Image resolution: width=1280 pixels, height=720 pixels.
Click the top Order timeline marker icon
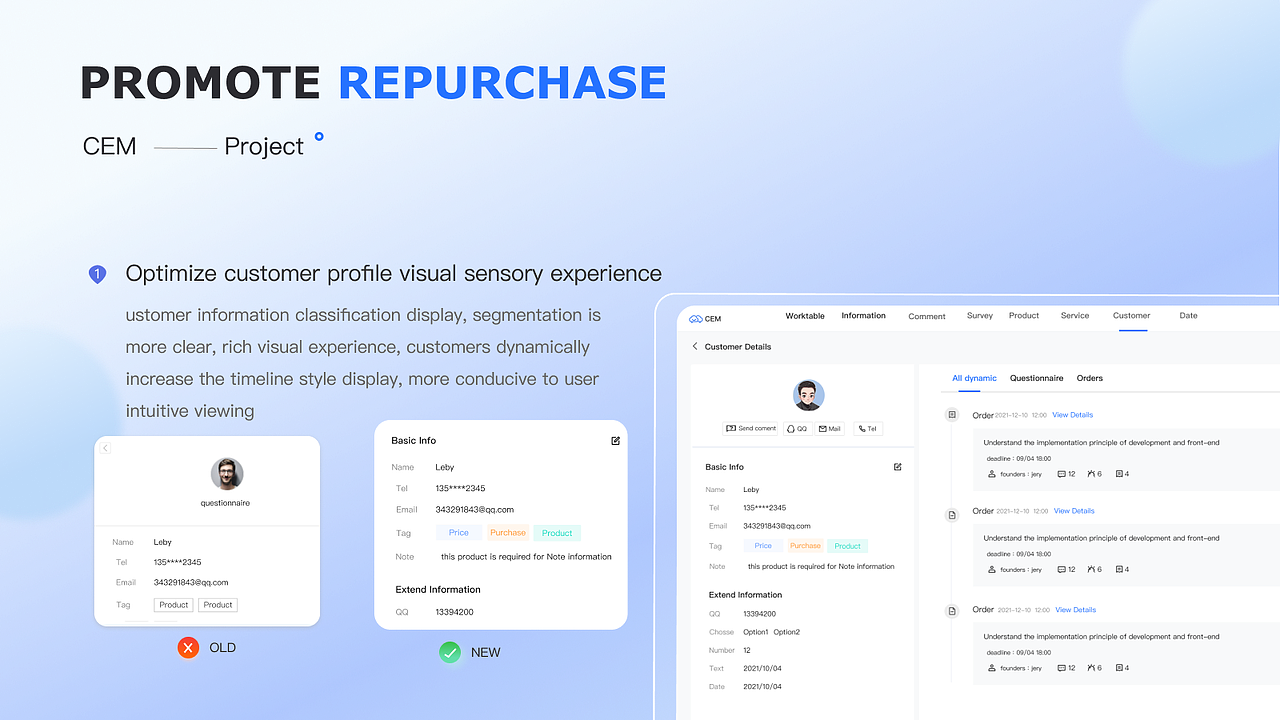[x=952, y=414]
